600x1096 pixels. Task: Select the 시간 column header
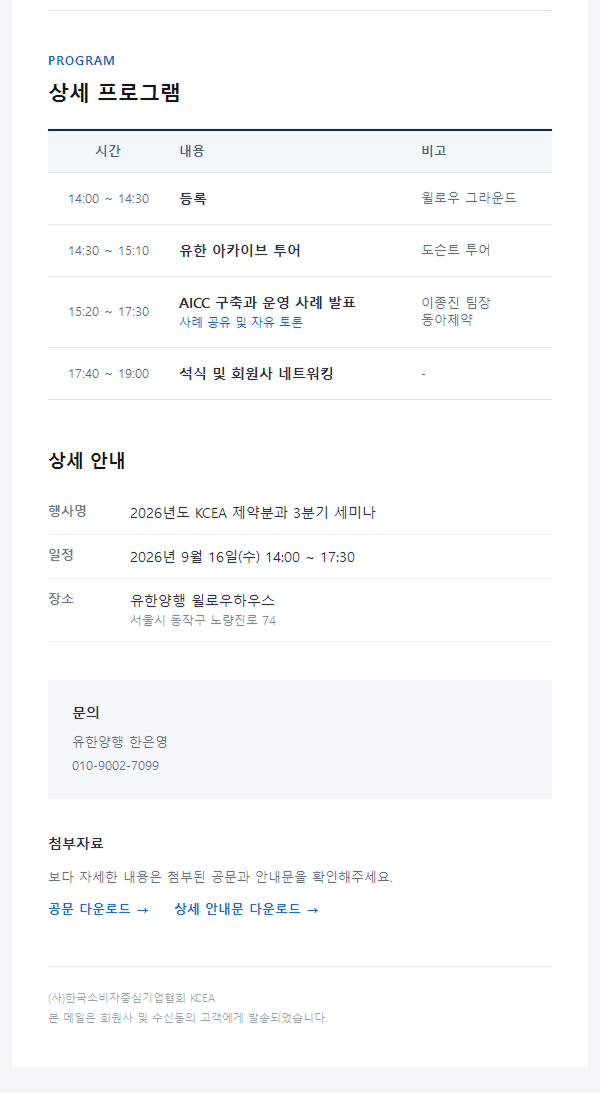click(108, 151)
